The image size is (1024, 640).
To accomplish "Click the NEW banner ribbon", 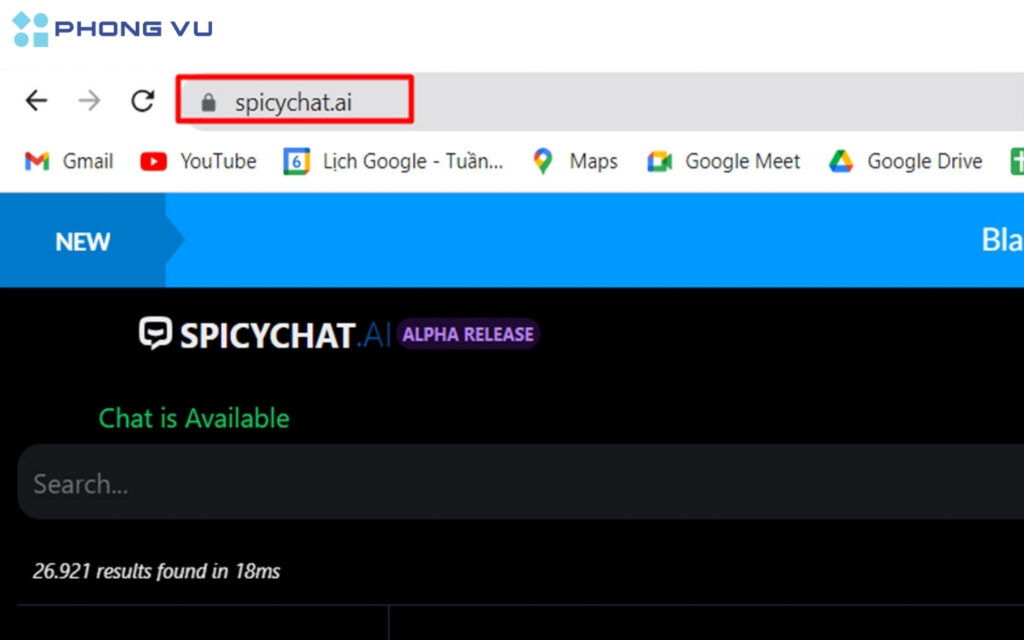I will click(82, 241).
